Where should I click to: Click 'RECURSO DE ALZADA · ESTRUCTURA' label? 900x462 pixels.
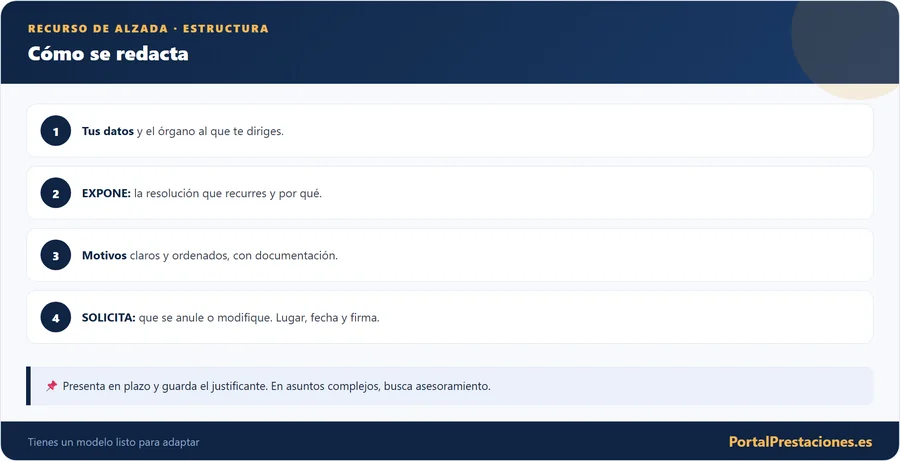point(148,29)
